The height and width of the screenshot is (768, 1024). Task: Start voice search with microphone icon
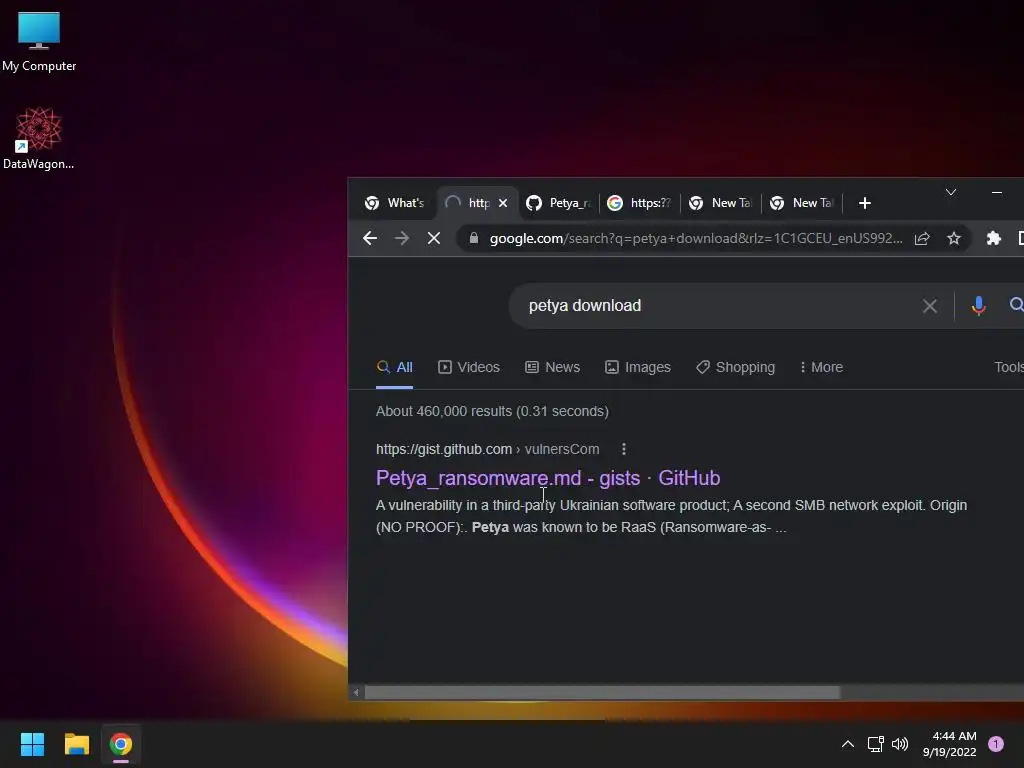(x=978, y=306)
